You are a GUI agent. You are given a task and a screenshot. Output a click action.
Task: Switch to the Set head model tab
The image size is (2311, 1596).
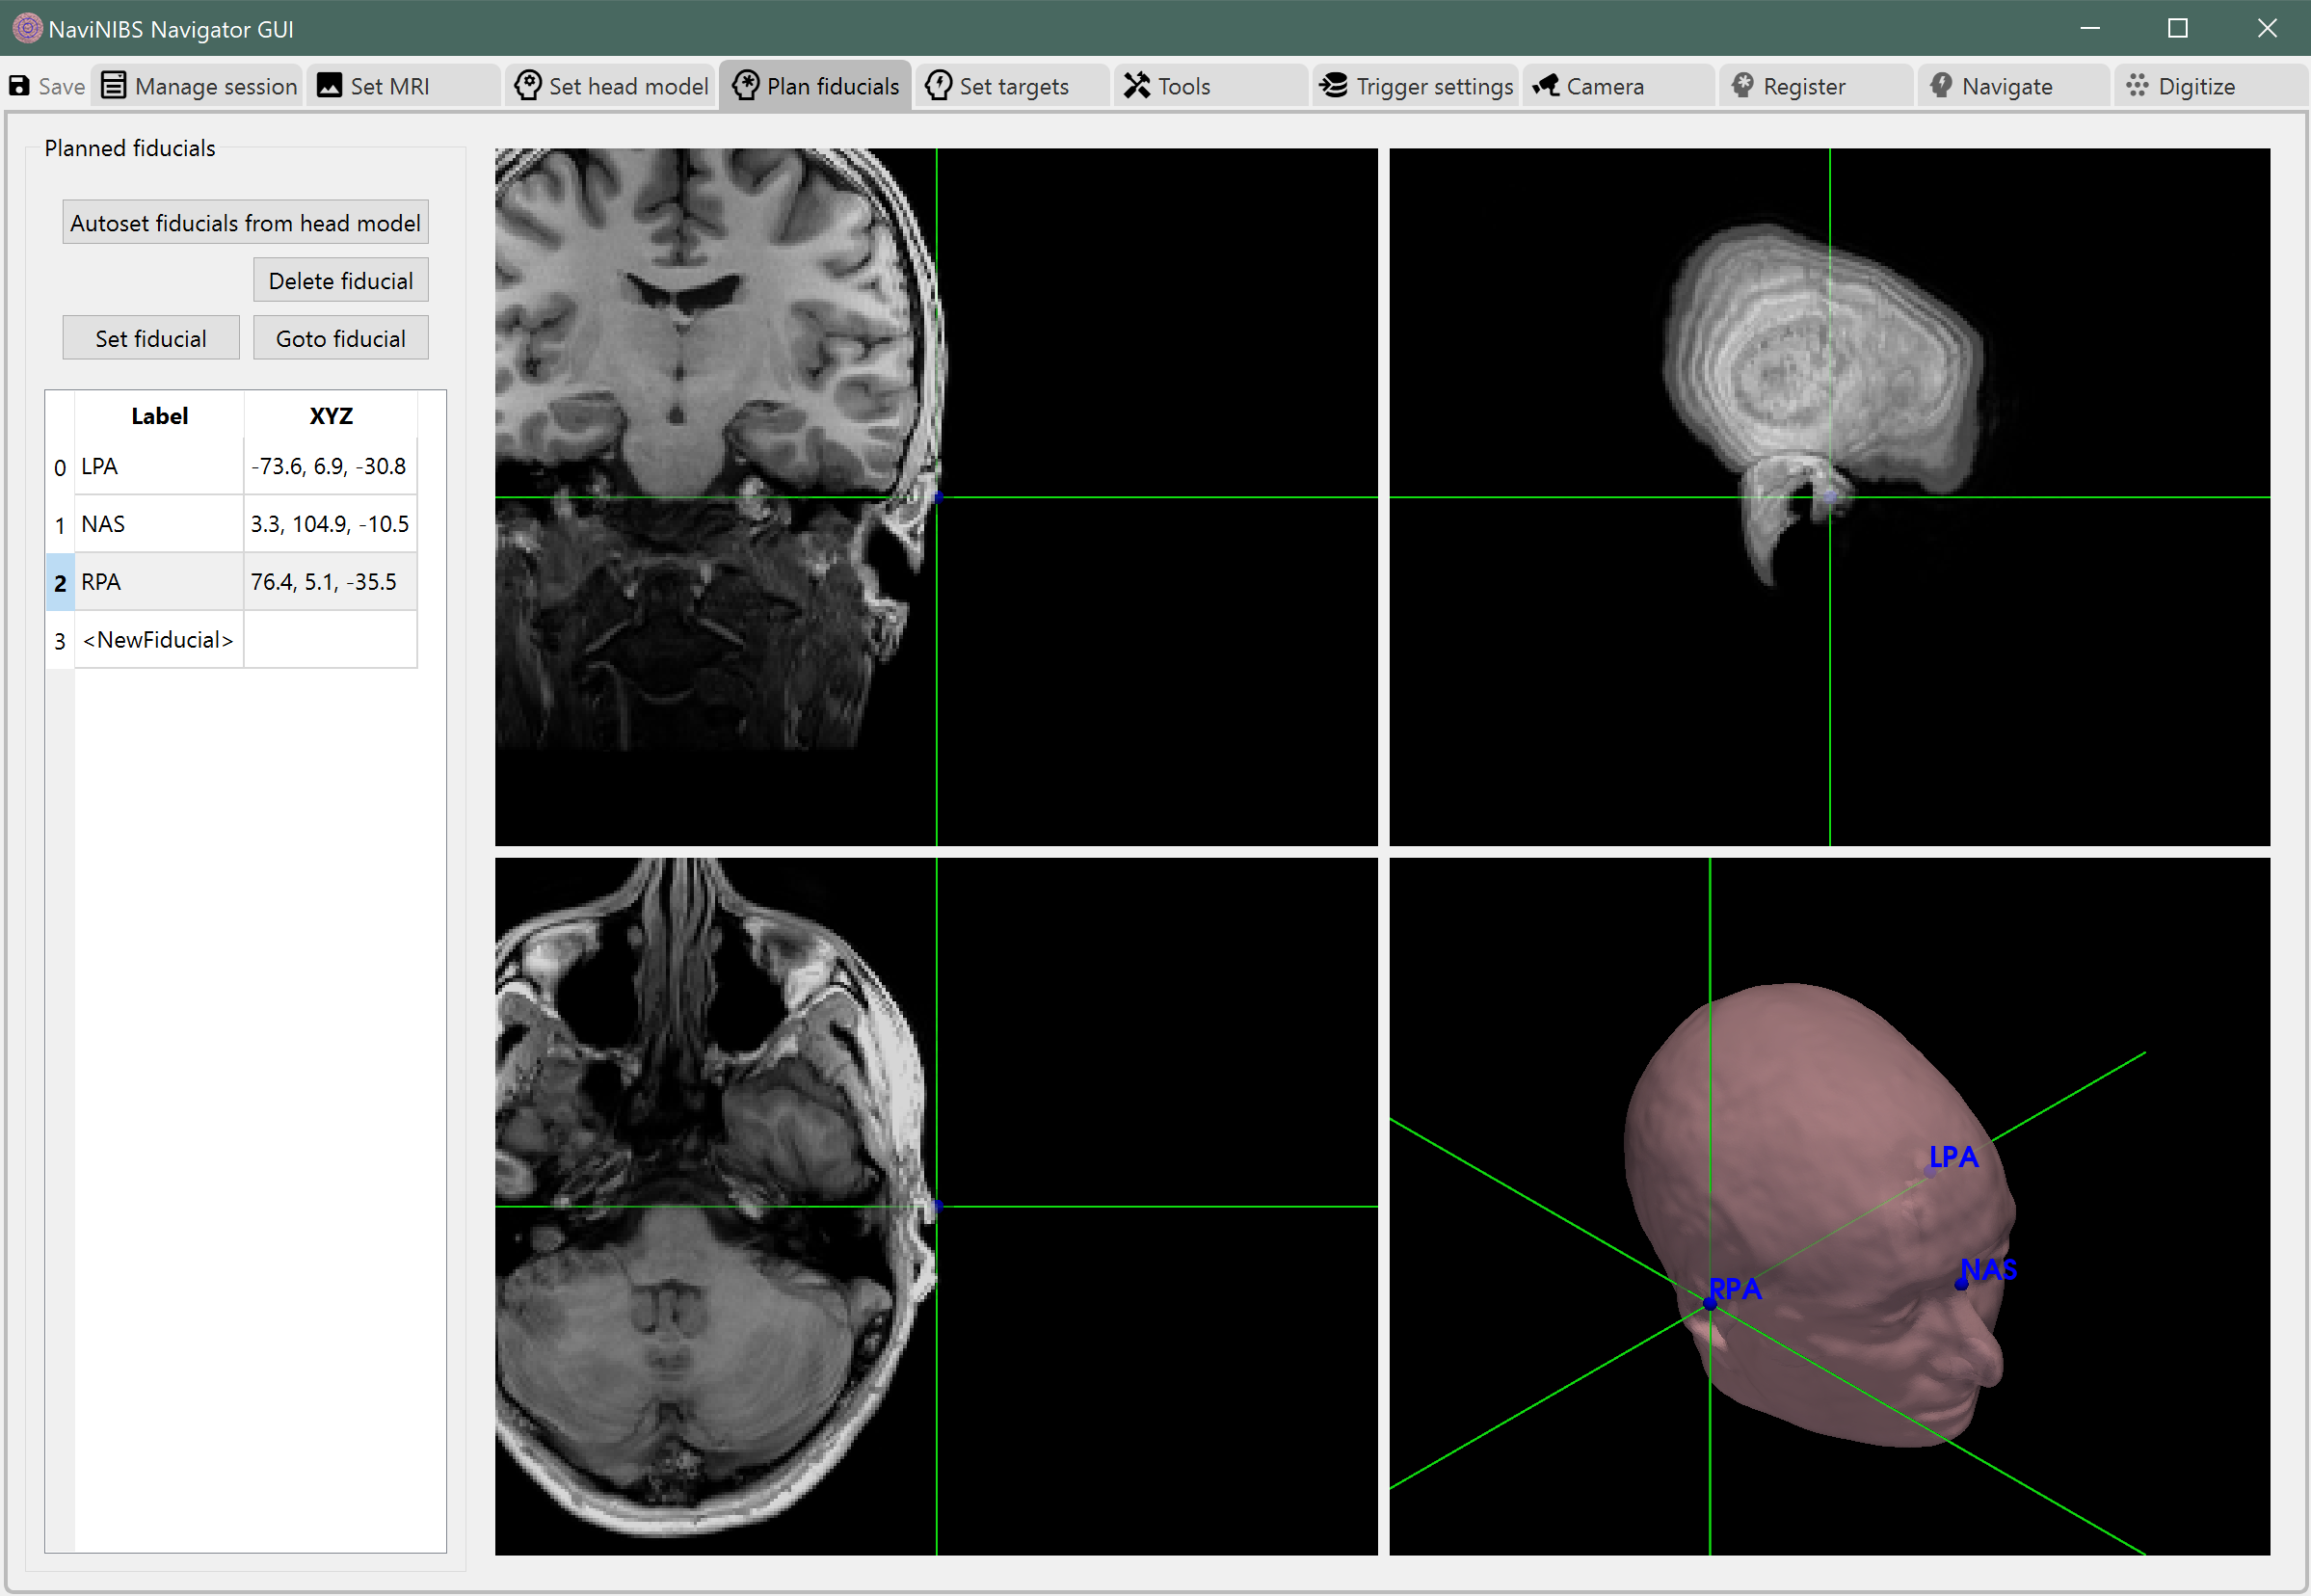[x=612, y=86]
